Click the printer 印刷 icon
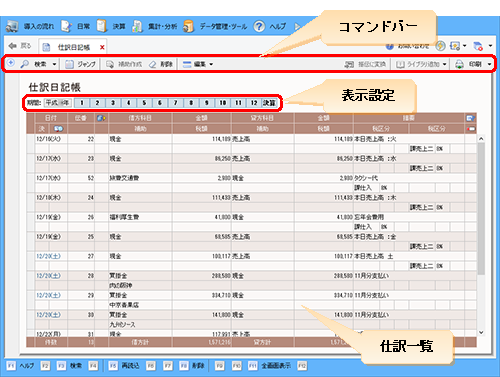The image size is (500, 377). [460, 64]
